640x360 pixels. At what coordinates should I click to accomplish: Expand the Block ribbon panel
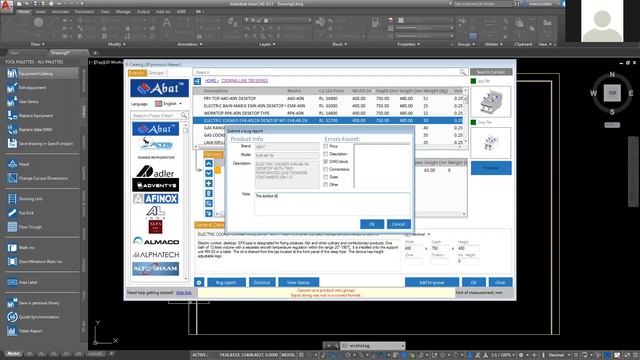pos(340,44)
